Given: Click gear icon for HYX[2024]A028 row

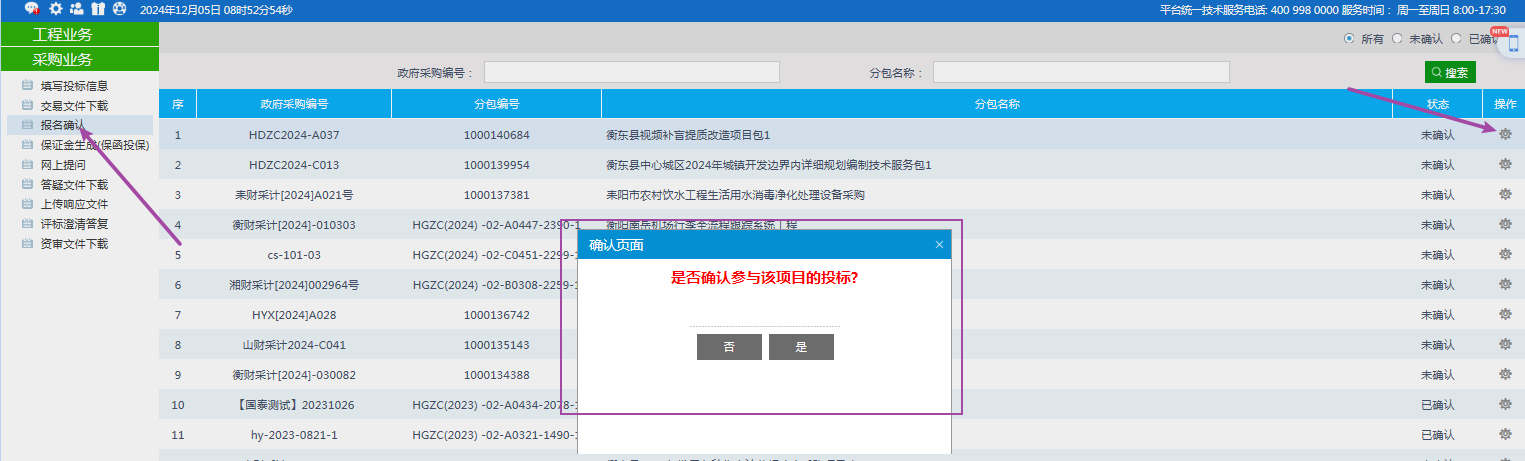Looking at the screenshot, I should 1505,314.
